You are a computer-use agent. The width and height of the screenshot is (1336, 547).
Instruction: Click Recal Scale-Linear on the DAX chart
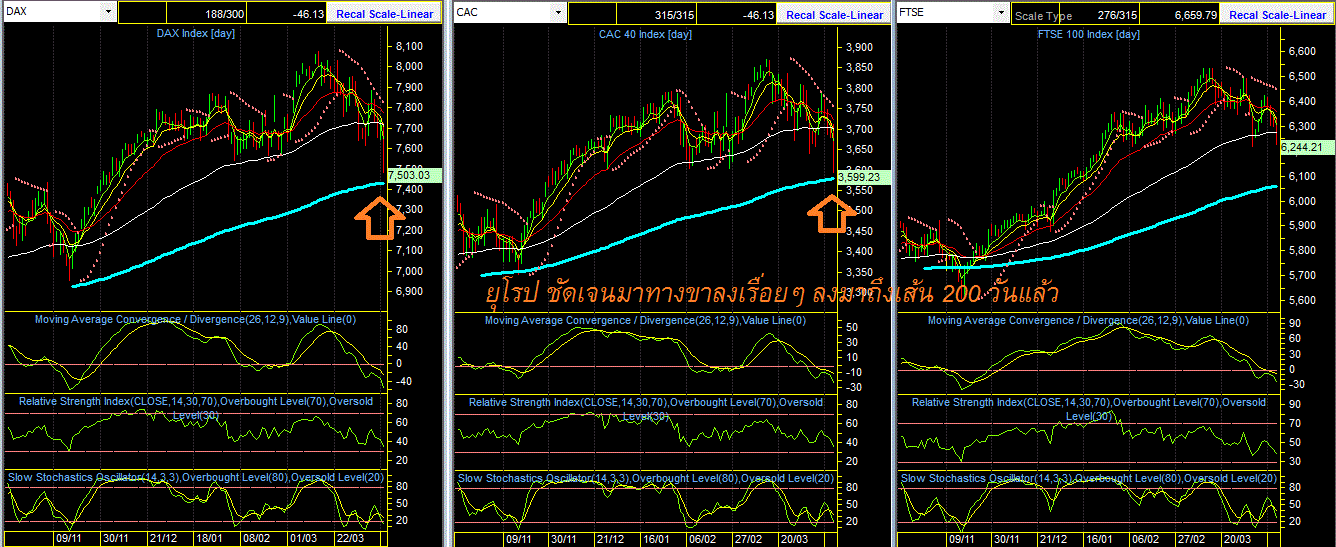click(386, 15)
